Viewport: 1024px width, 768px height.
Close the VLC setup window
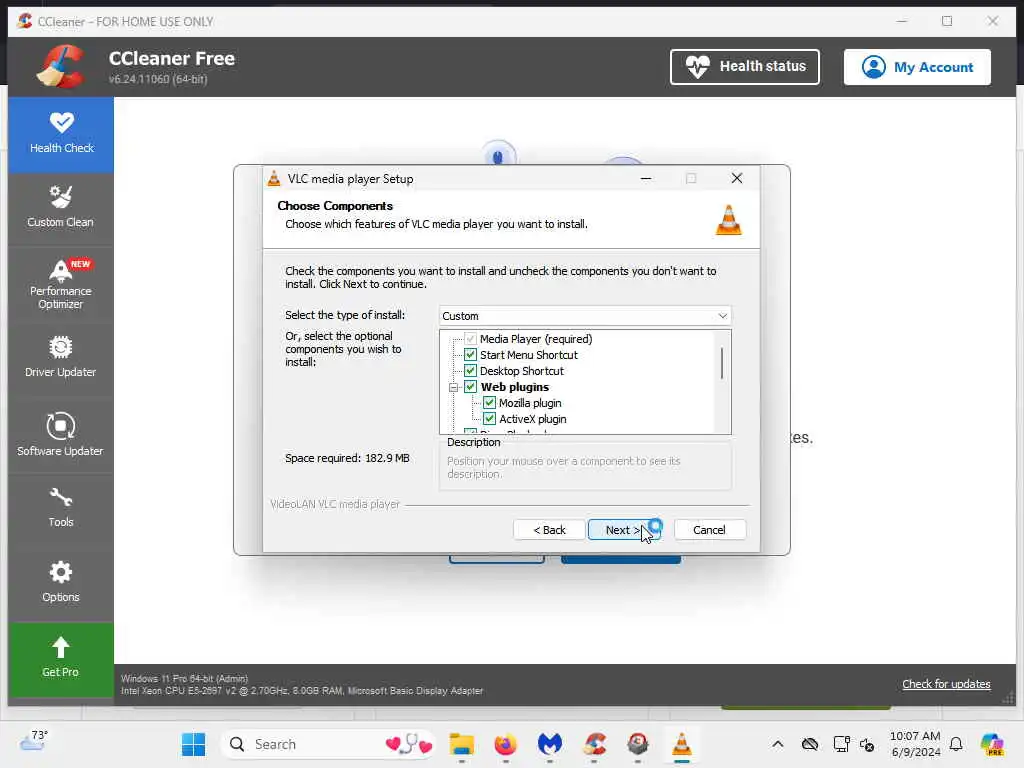[x=737, y=178]
